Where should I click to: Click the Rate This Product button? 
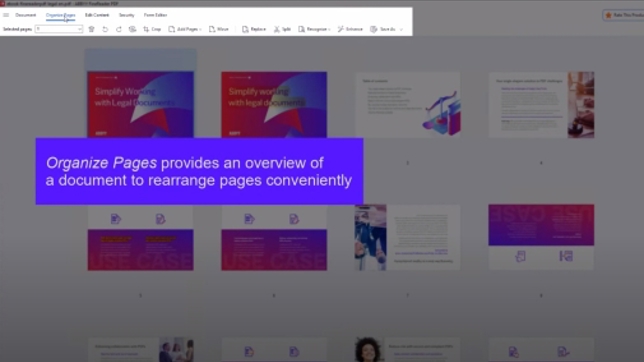click(624, 15)
